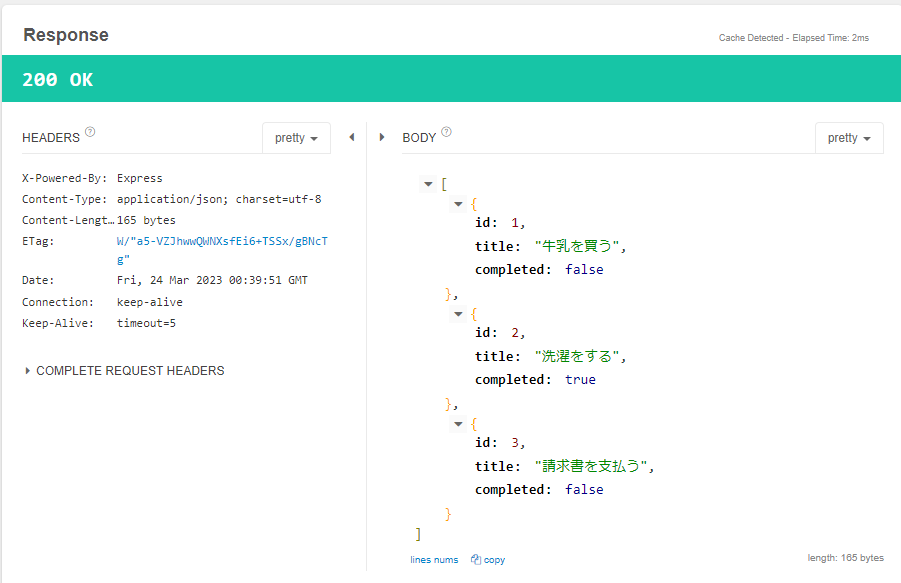Click the lines nums link
This screenshot has width=901, height=583.
tap(434, 559)
